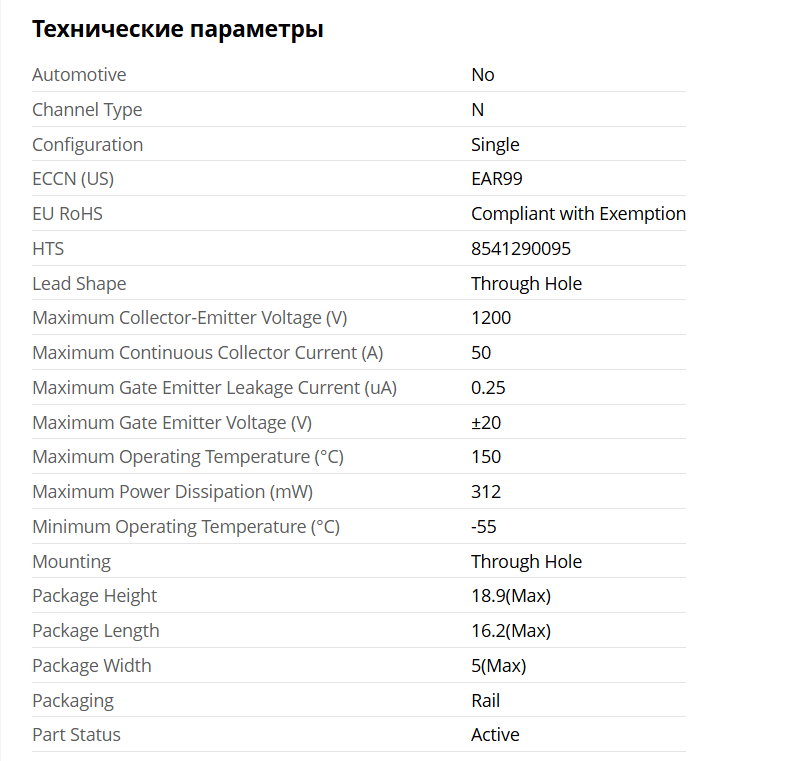Click the Packaging value Rail
This screenshot has width=806, height=761.
485,700
